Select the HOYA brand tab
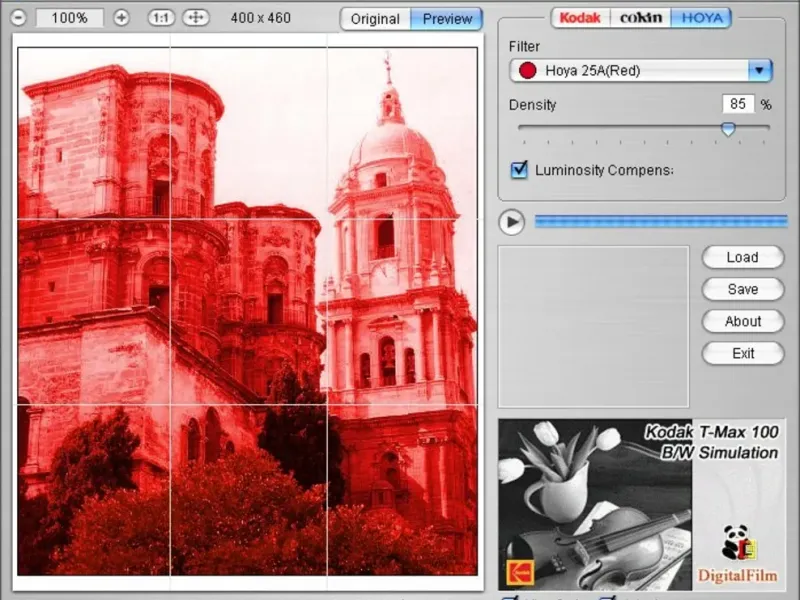Image resolution: width=800 pixels, height=600 pixels. pos(700,18)
